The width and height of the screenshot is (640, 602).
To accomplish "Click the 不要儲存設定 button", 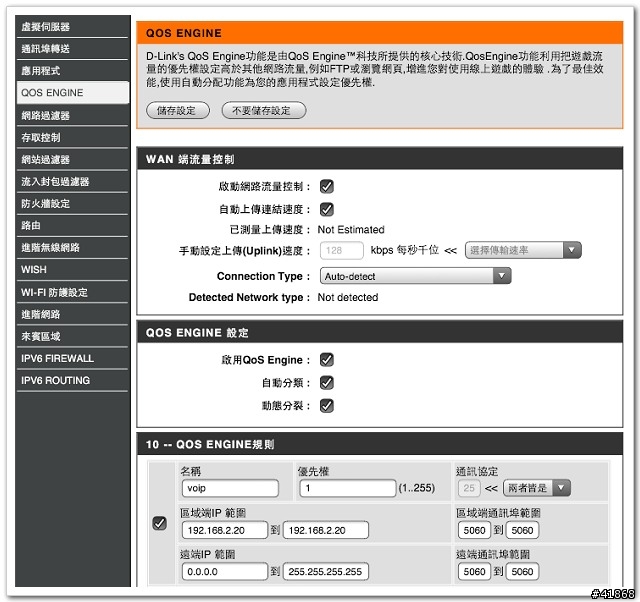I will coord(264,111).
